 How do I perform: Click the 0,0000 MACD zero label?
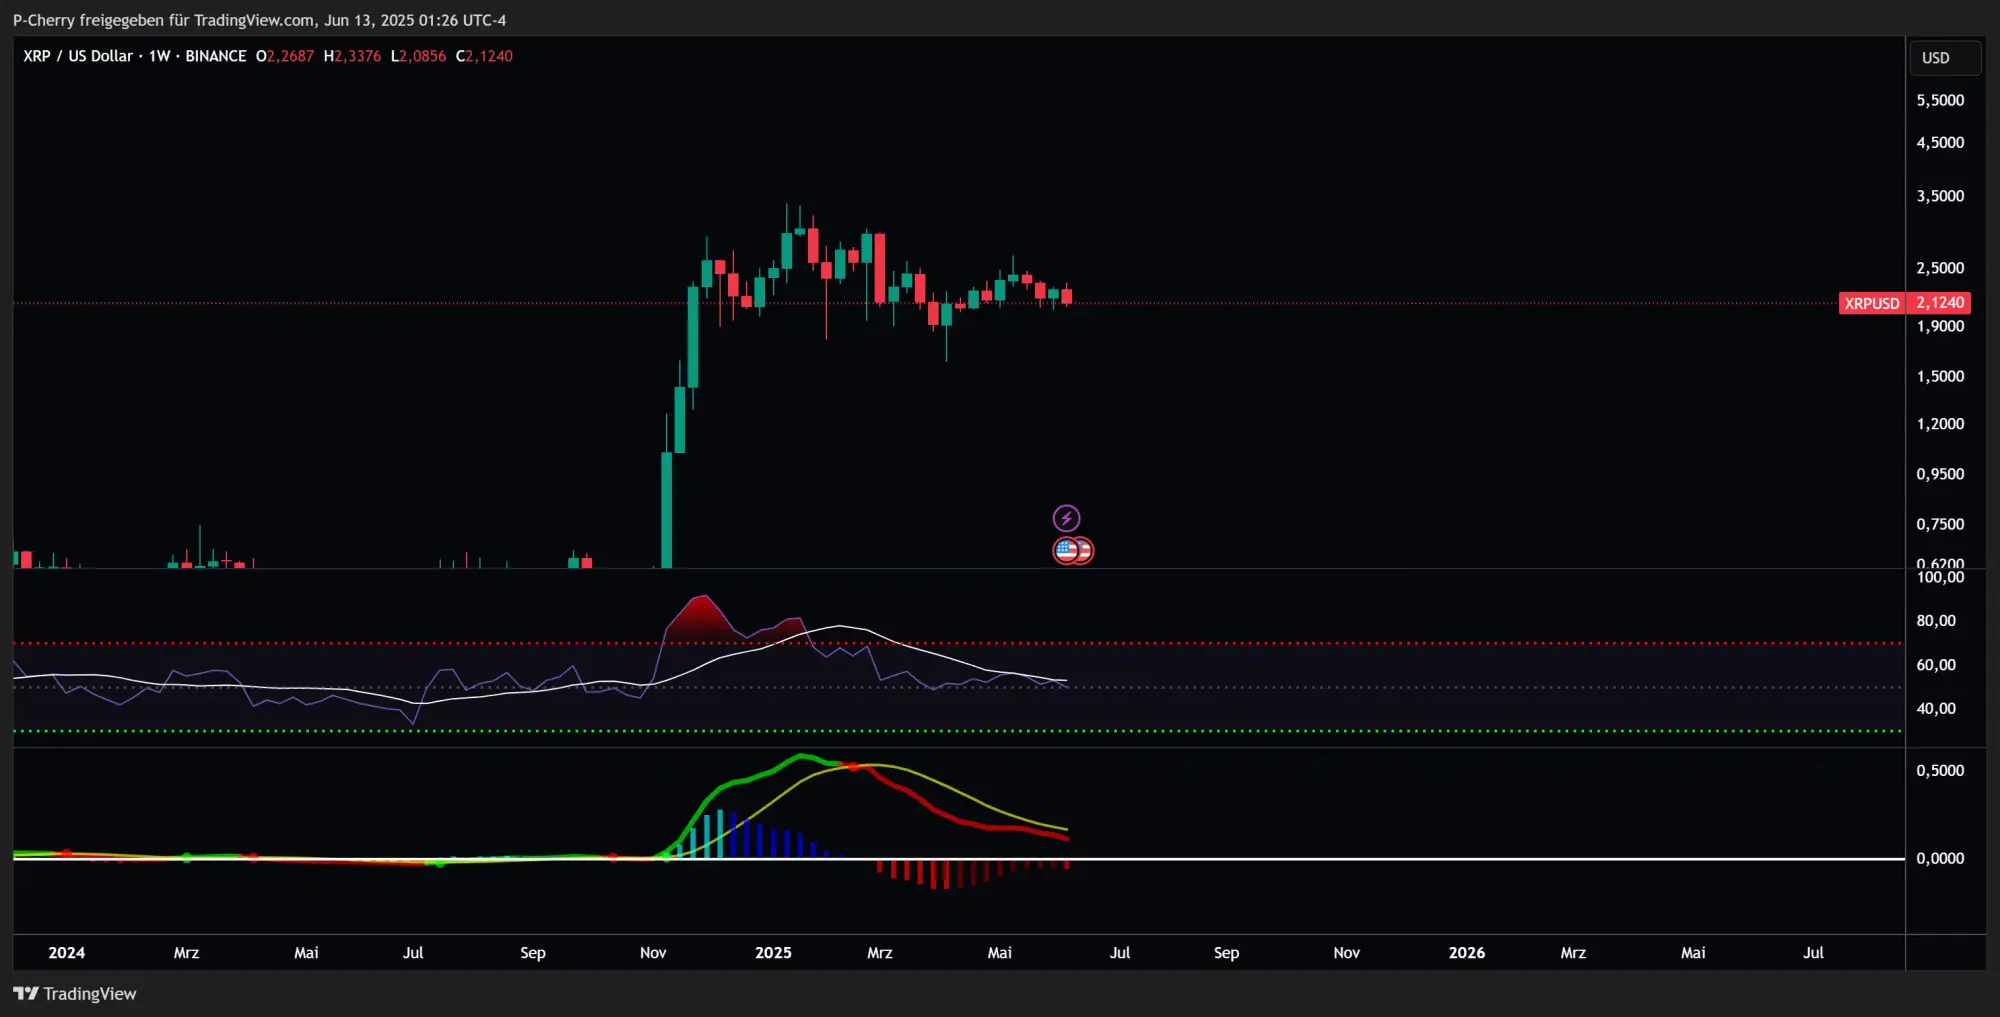(1940, 858)
